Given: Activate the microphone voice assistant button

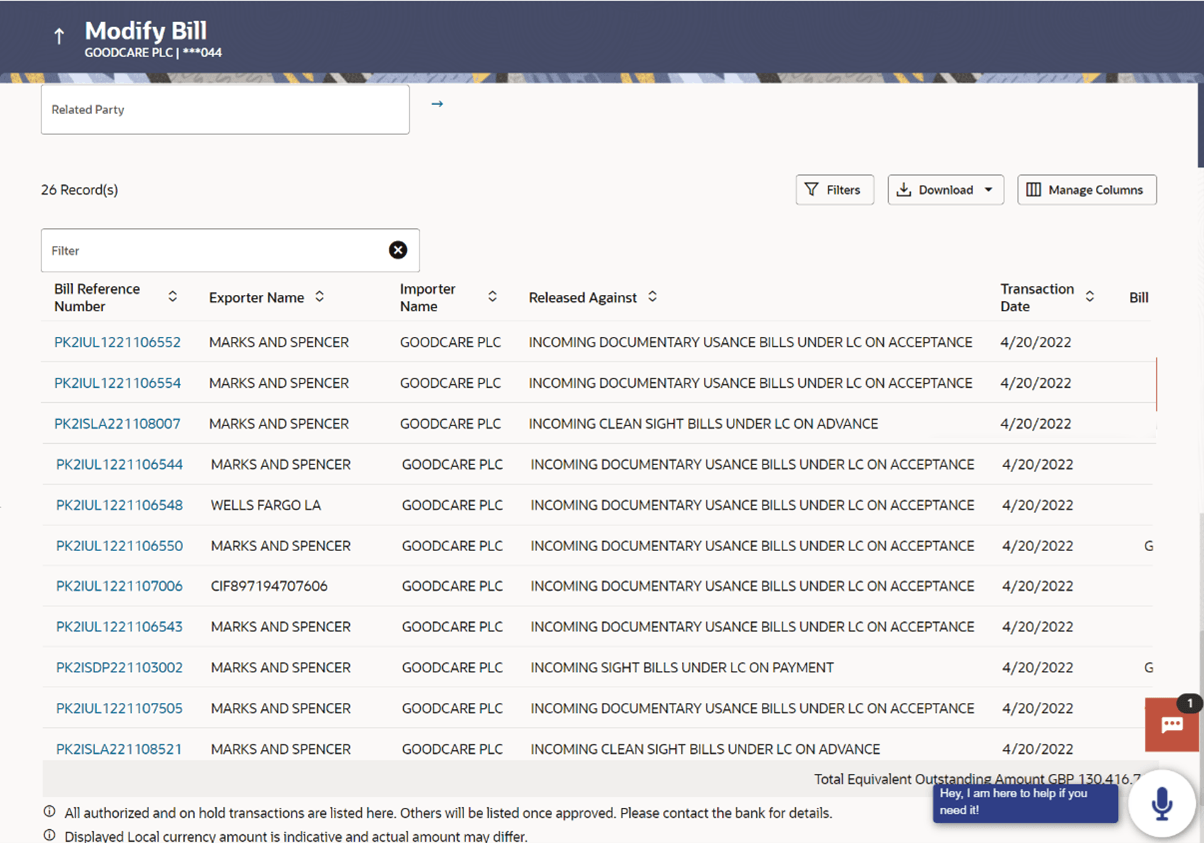Looking at the screenshot, I should 1162,802.
